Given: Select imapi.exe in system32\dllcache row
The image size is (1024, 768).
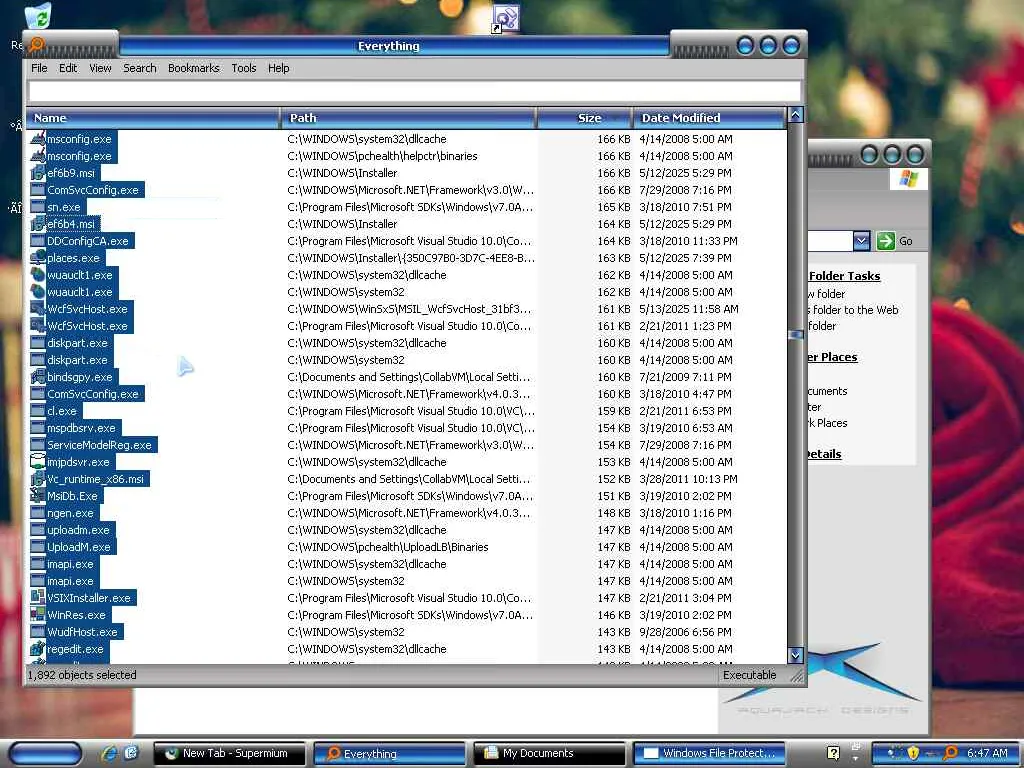Looking at the screenshot, I should tap(70, 564).
